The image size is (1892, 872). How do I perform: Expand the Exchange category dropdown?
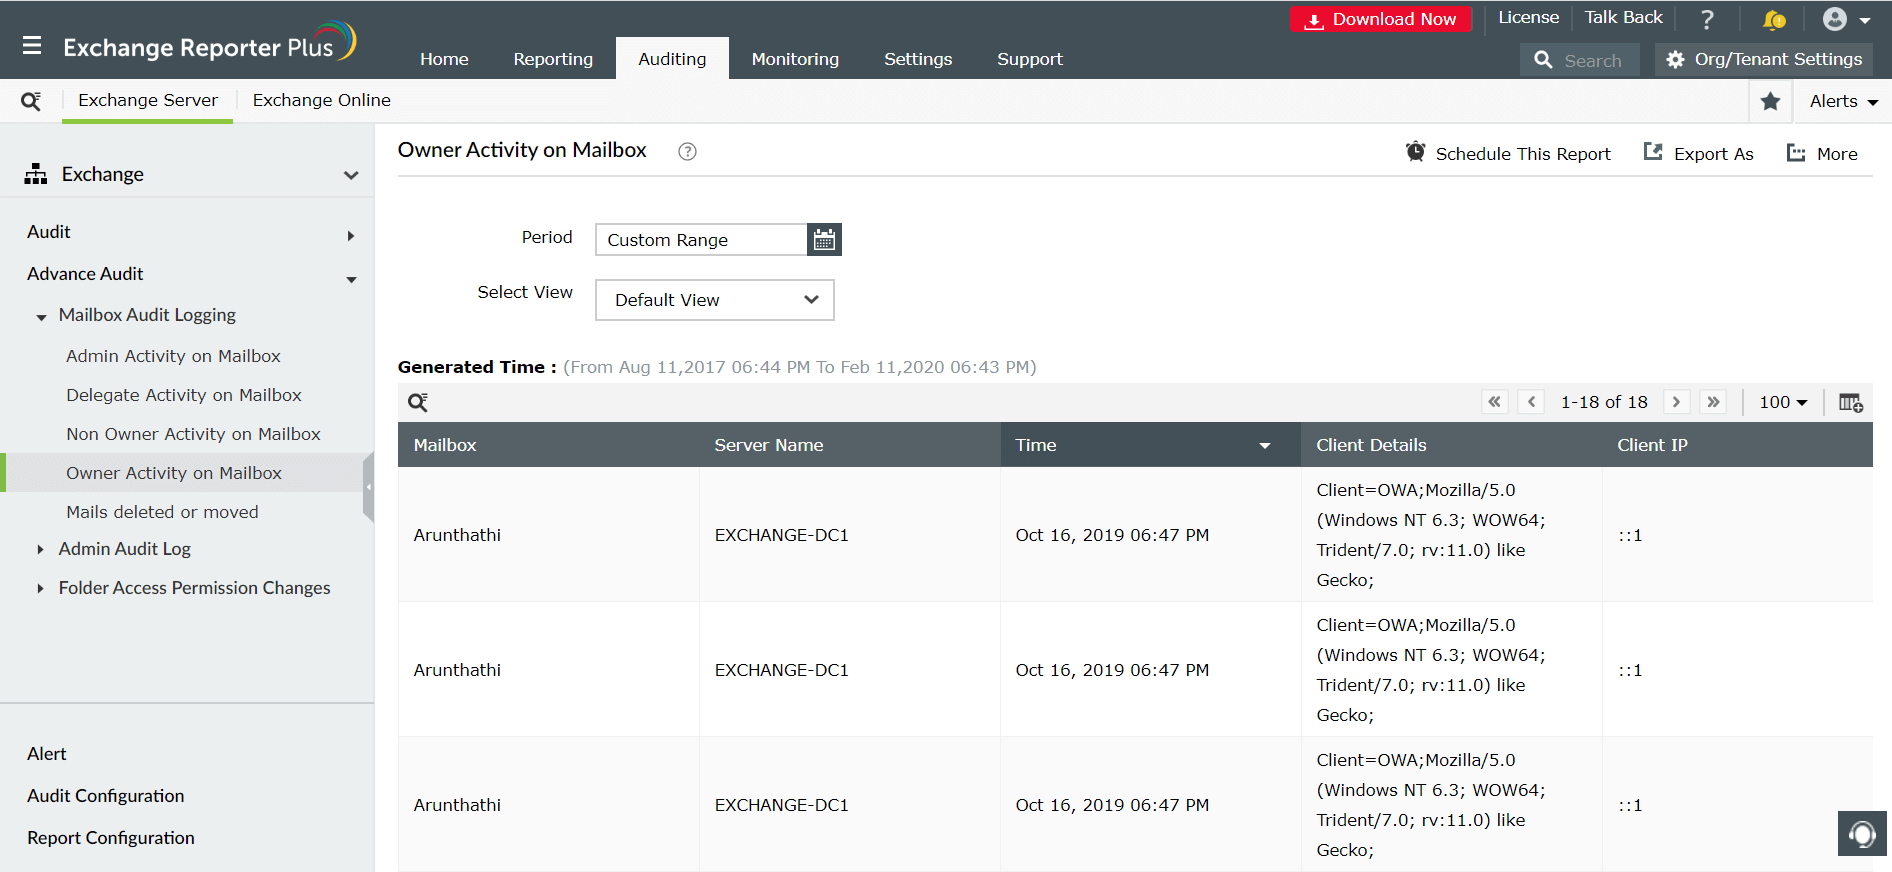click(x=350, y=175)
